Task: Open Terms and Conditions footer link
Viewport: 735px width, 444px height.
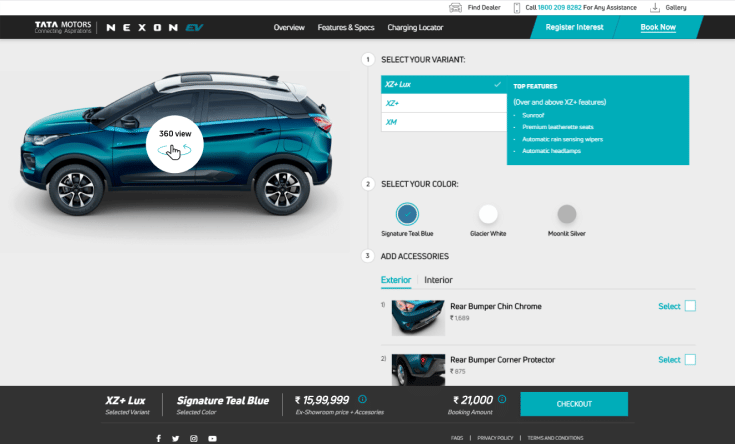Action: [x=555, y=438]
